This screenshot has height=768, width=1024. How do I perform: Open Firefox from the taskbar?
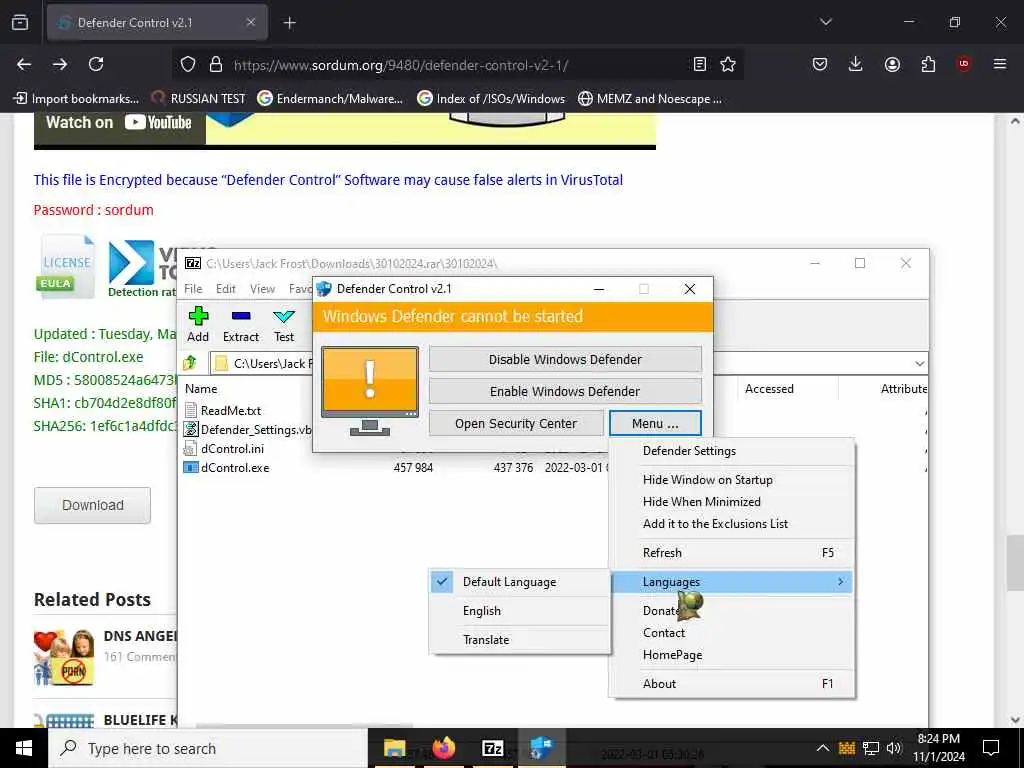443,748
